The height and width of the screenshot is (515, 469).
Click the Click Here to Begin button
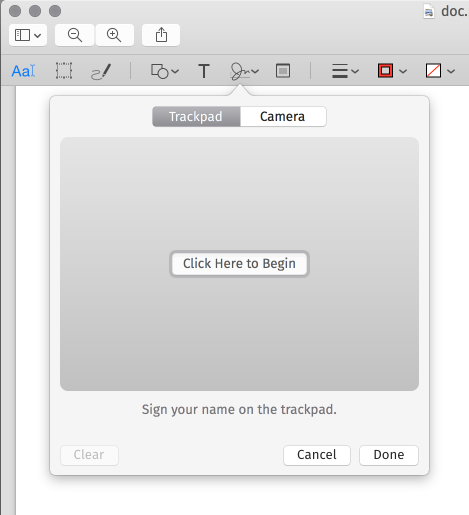pos(239,264)
